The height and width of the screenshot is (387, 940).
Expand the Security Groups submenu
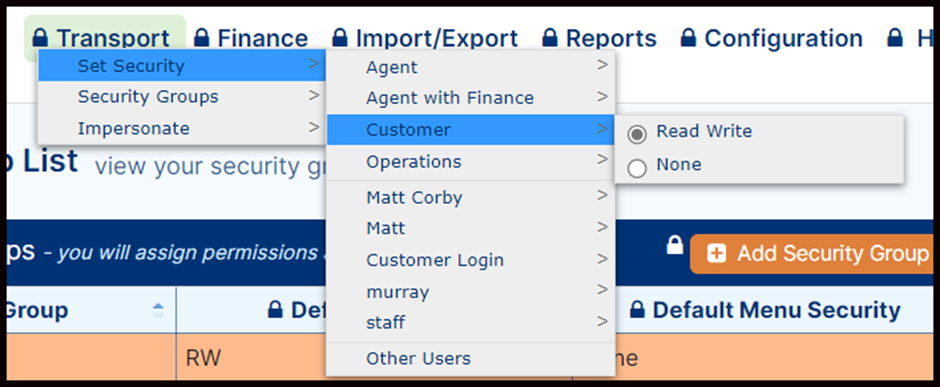[182, 96]
